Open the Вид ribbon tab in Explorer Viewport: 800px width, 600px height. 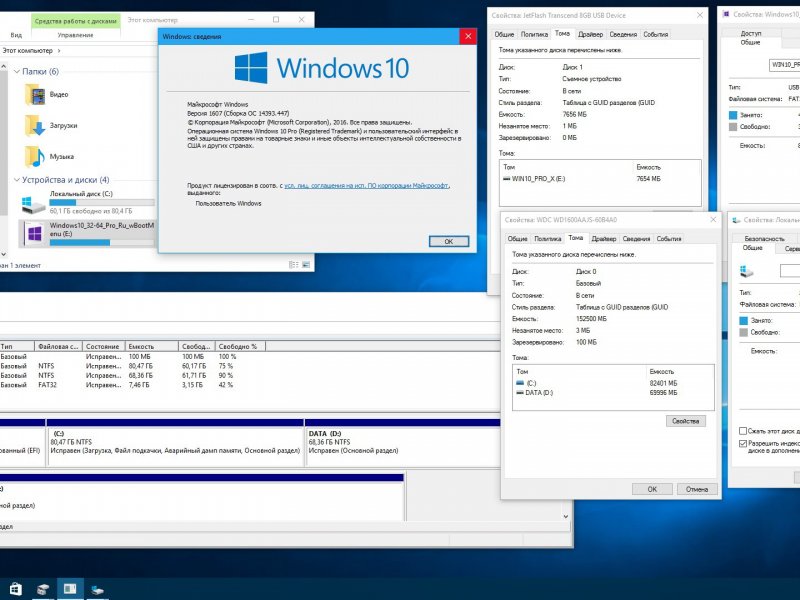point(16,35)
